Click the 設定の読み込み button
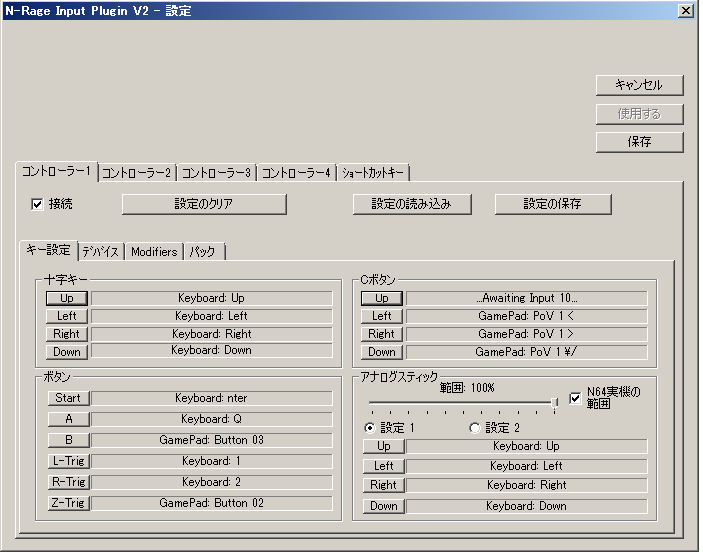 tap(412, 204)
